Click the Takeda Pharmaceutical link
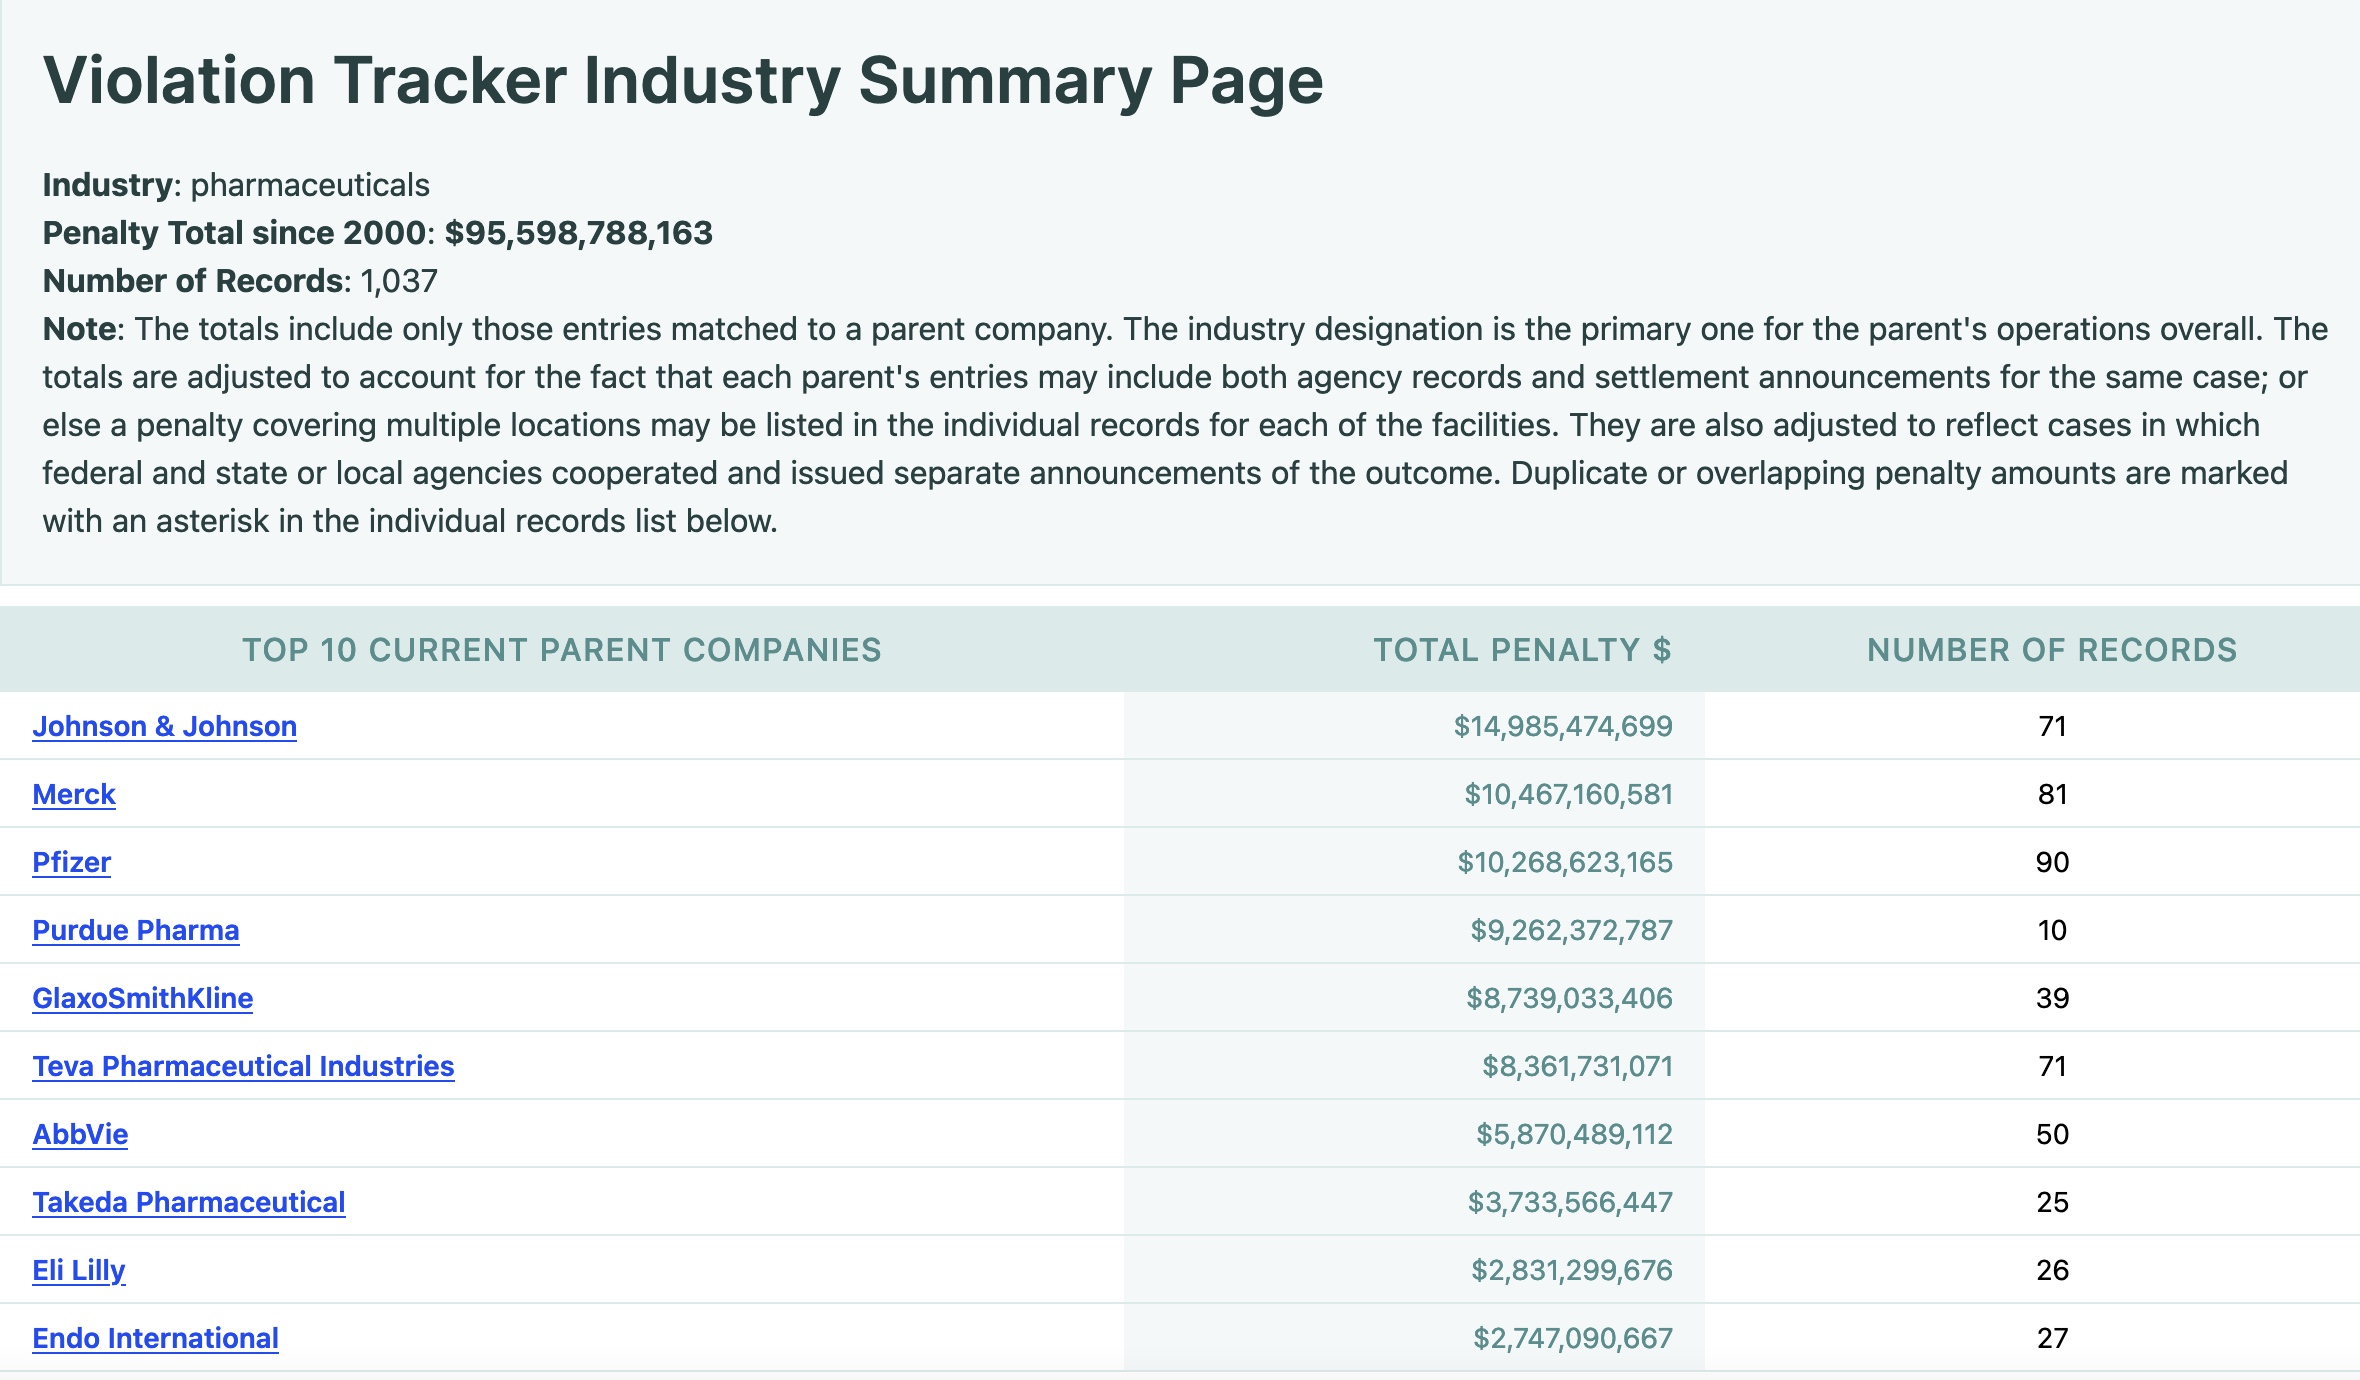 pos(188,1202)
